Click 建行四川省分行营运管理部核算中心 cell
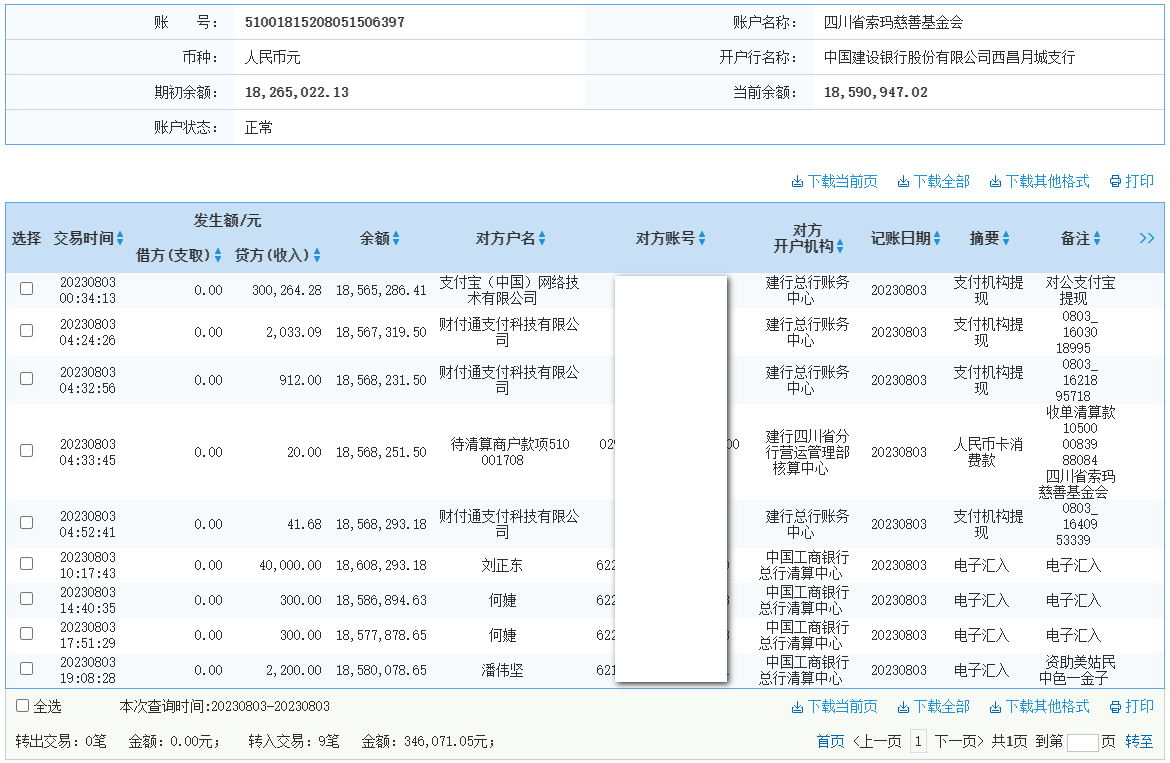The height and width of the screenshot is (763, 1170). tap(807, 452)
